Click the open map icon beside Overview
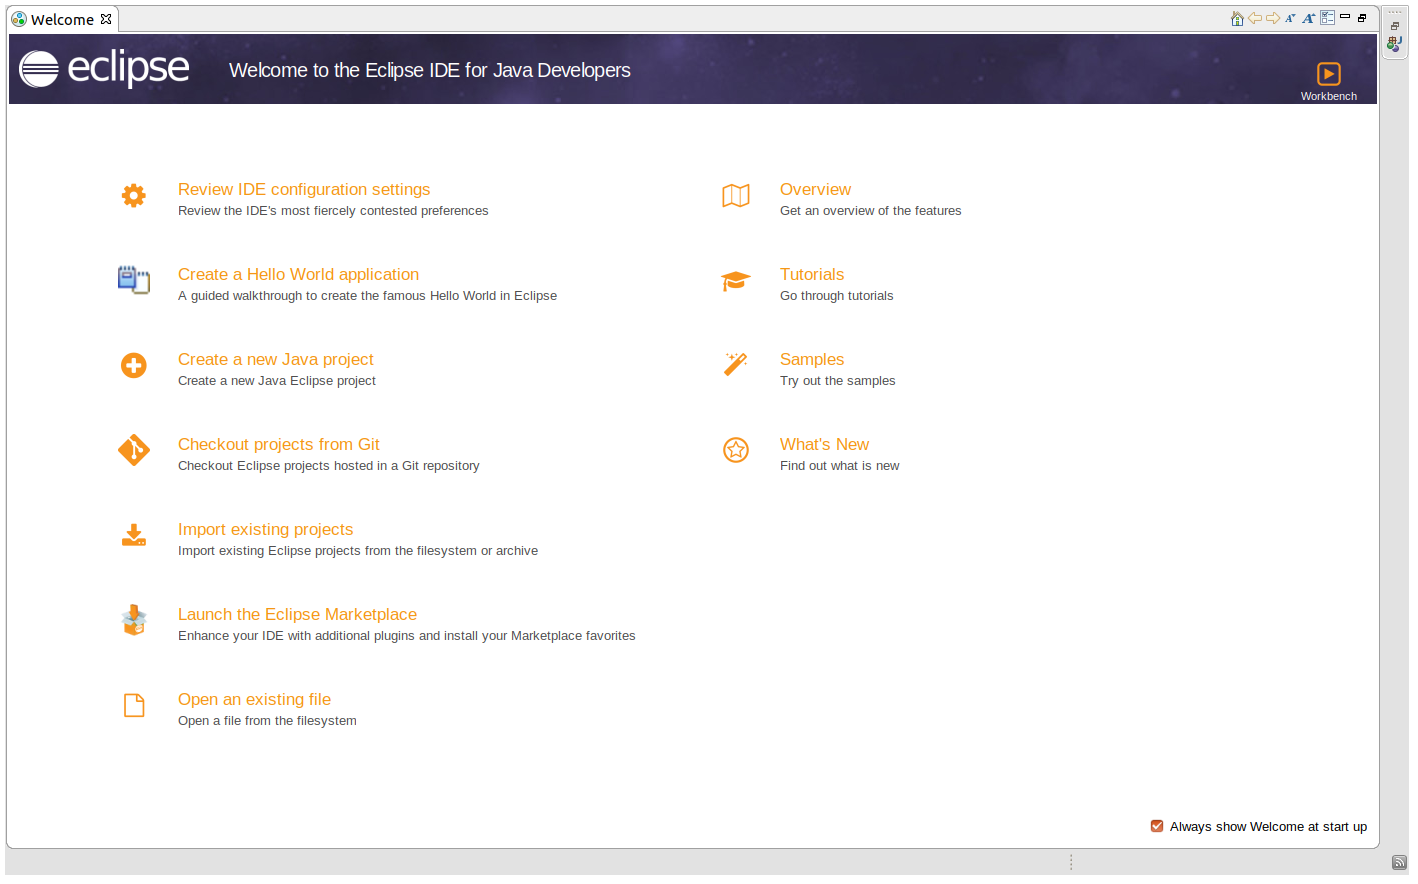Image resolution: width=1418 pixels, height=884 pixels. (x=736, y=195)
